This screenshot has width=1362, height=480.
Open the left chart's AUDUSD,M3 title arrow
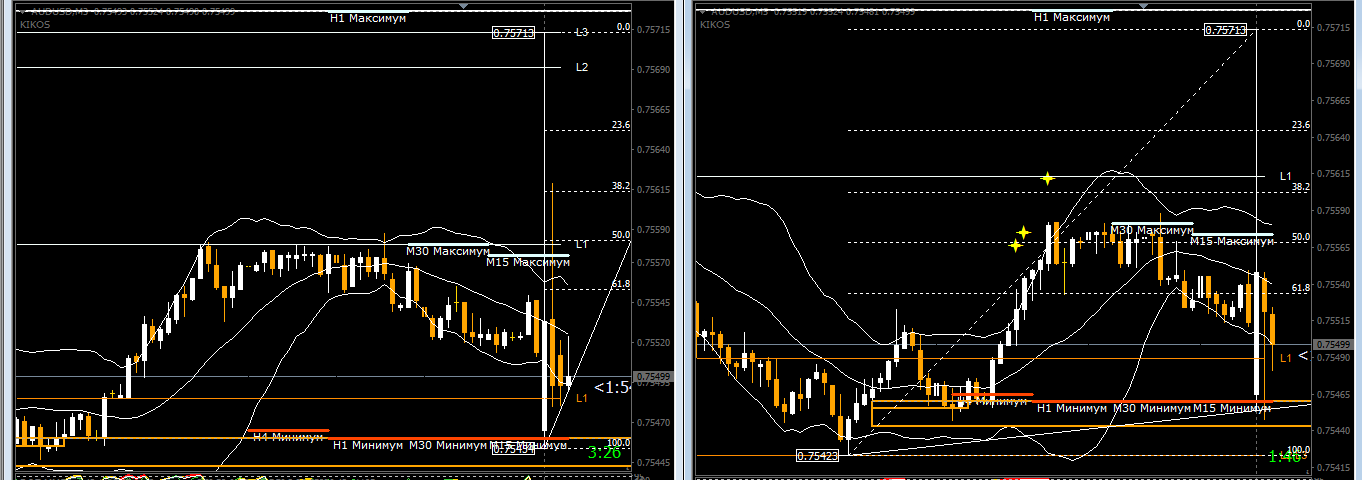point(22,11)
